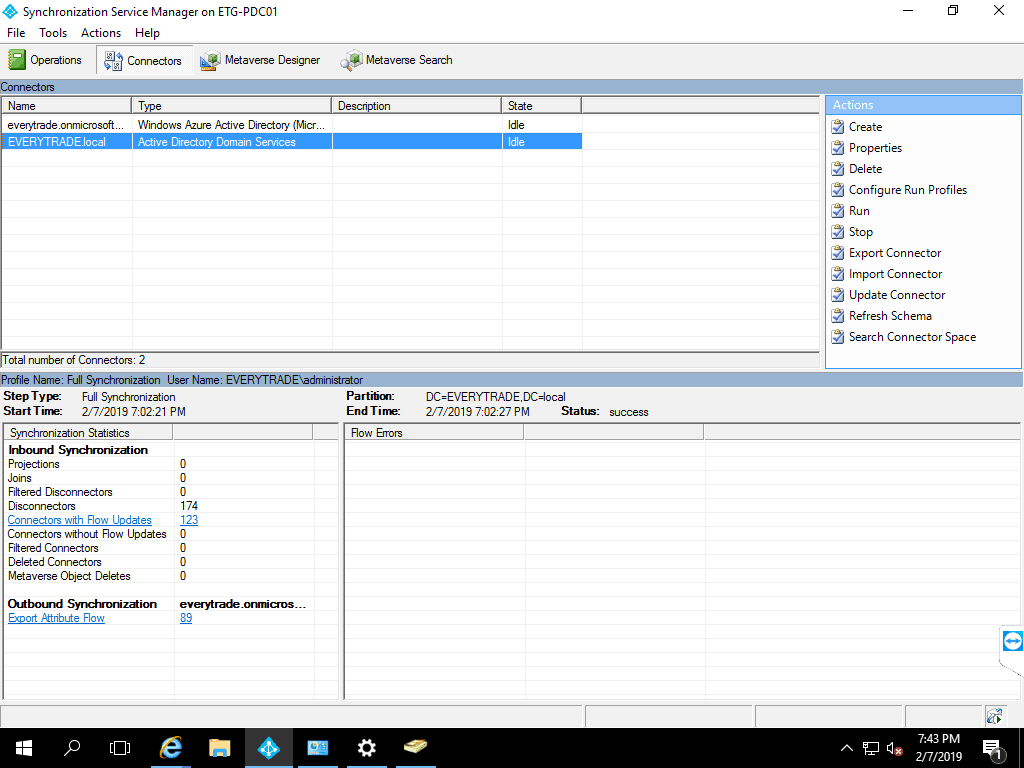Switch to the Connectors view

click(x=144, y=60)
